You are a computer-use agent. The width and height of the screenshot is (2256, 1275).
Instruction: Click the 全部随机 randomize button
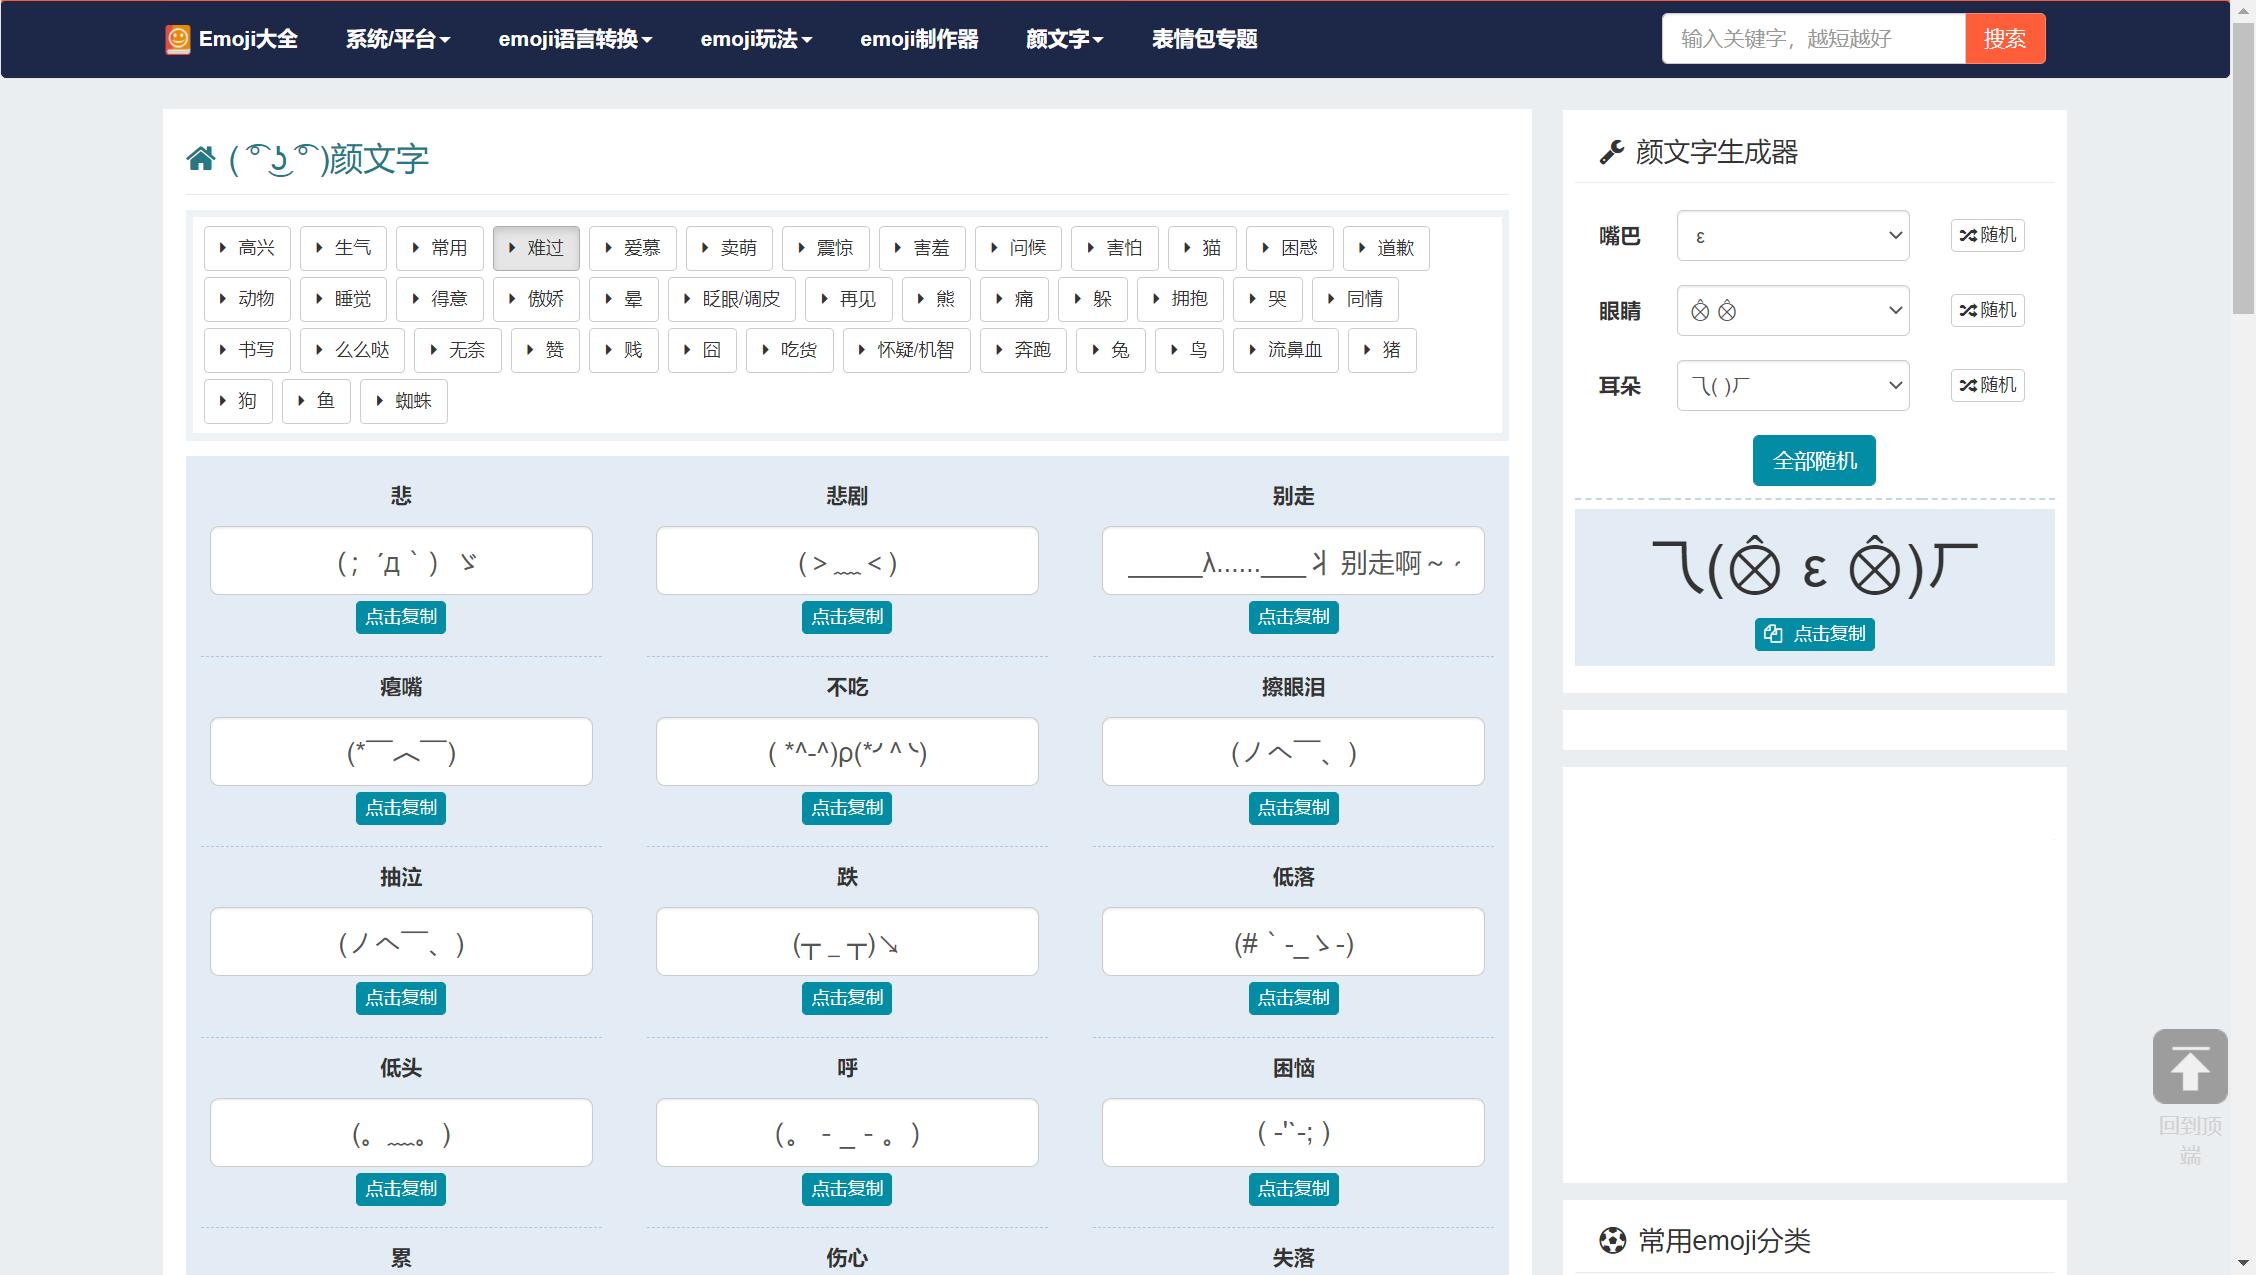1813,460
